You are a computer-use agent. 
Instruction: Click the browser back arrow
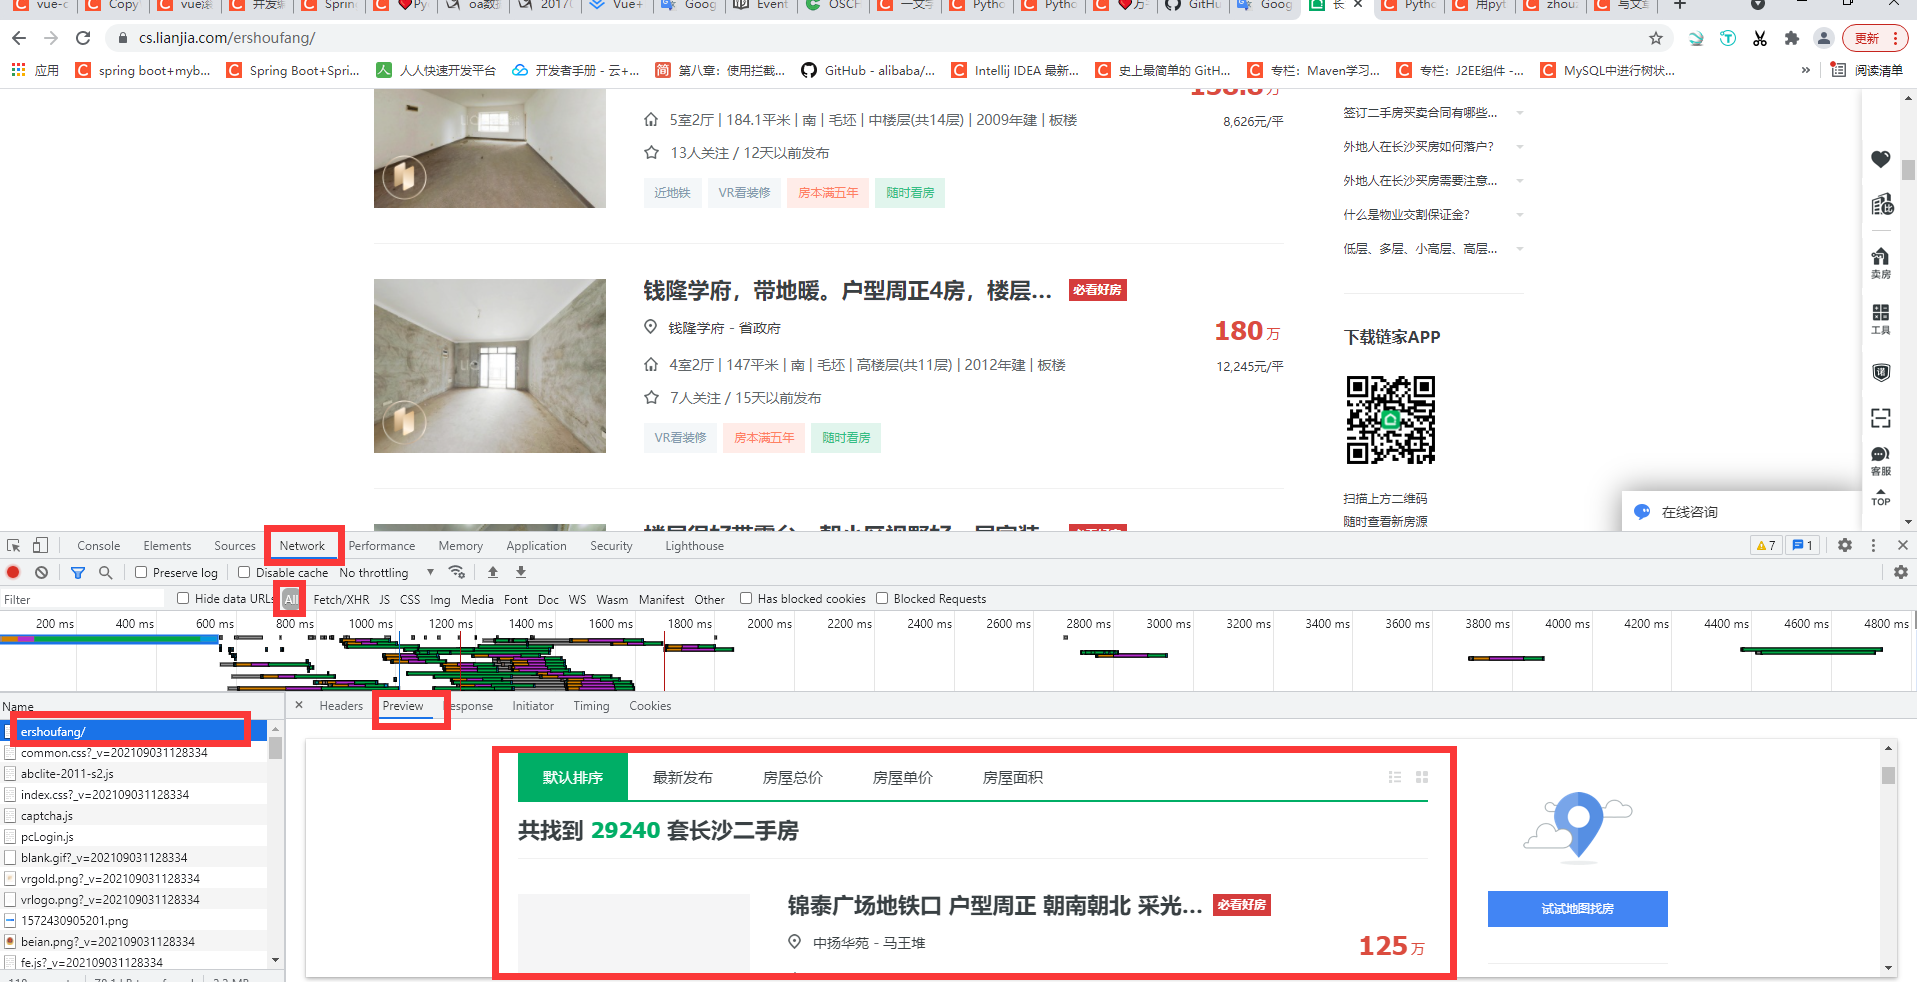19,38
